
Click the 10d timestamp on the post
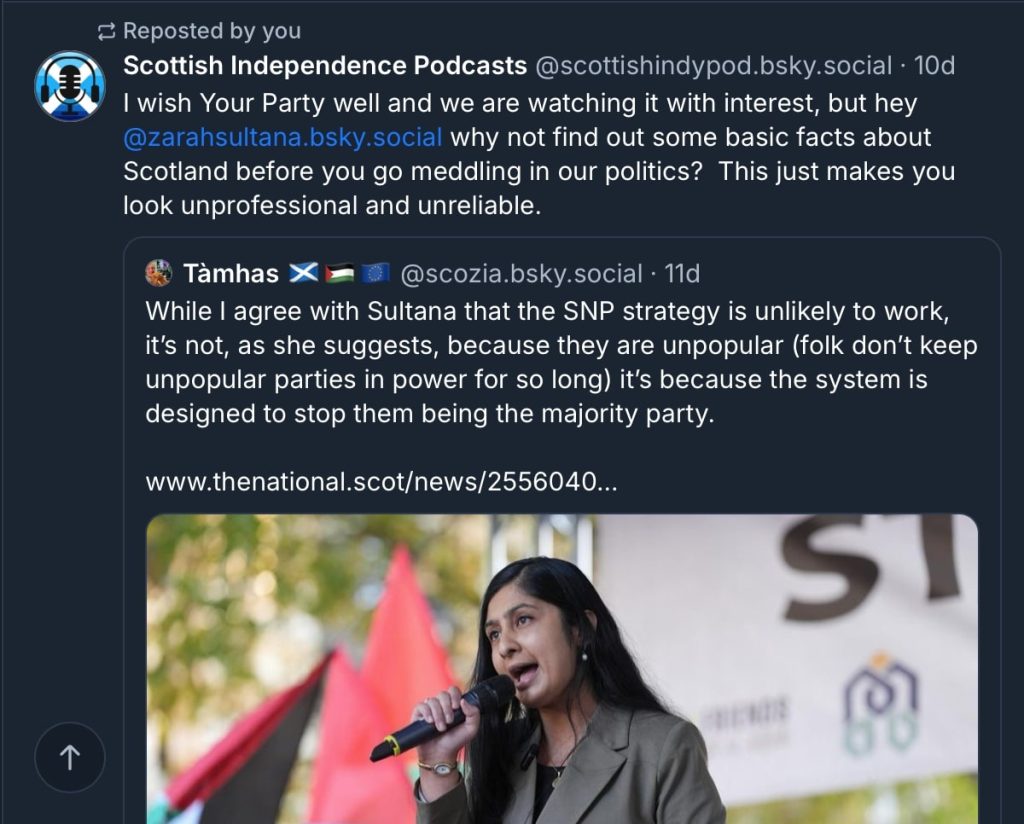[934, 65]
